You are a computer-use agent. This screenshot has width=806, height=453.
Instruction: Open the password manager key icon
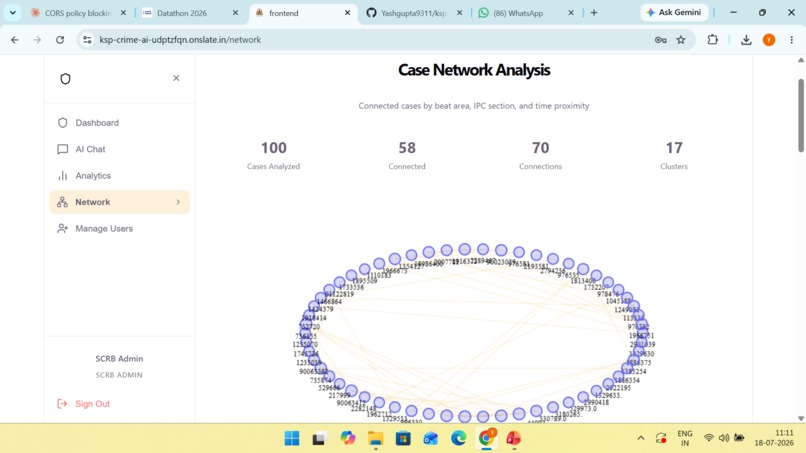click(x=661, y=40)
